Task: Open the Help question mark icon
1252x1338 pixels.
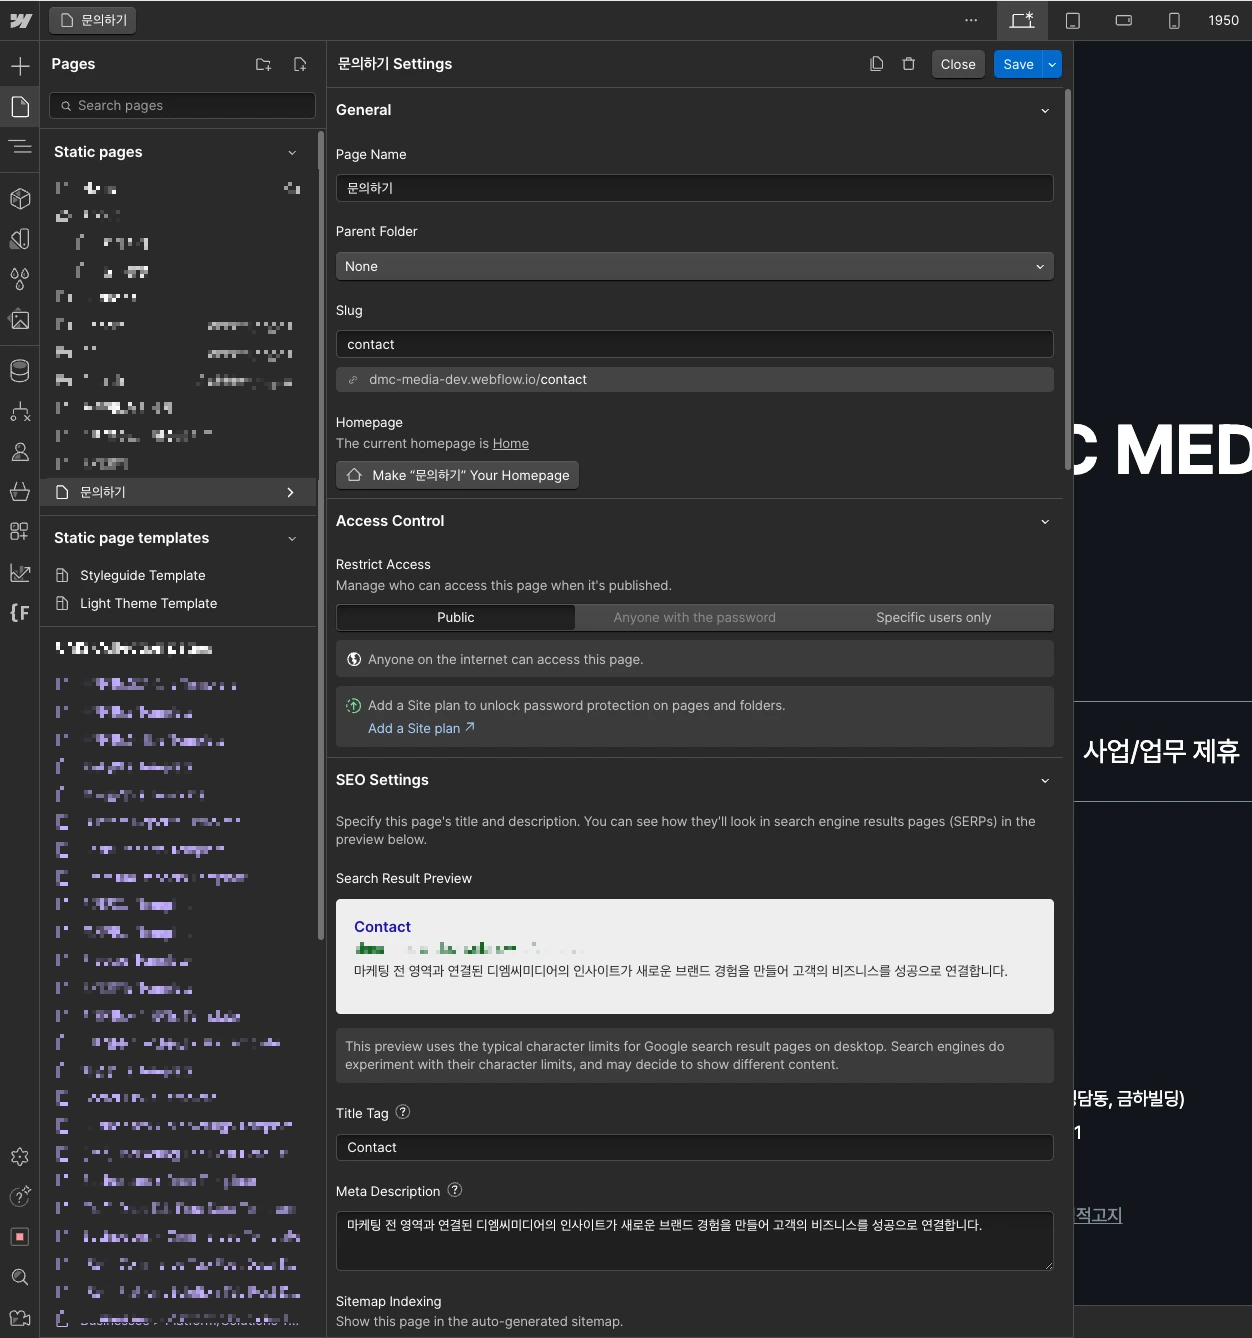Action: pyautogui.click(x=20, y=1196)
